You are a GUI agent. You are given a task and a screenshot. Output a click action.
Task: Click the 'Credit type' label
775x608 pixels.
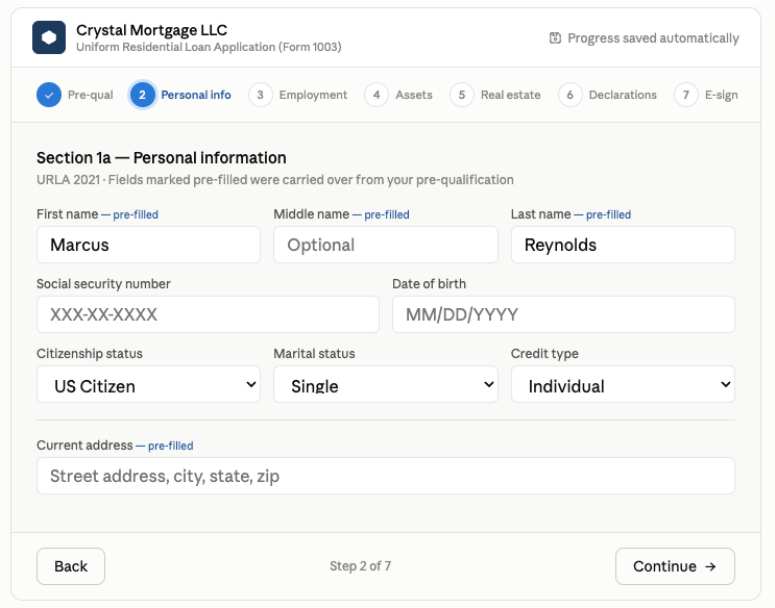point(545,353)
